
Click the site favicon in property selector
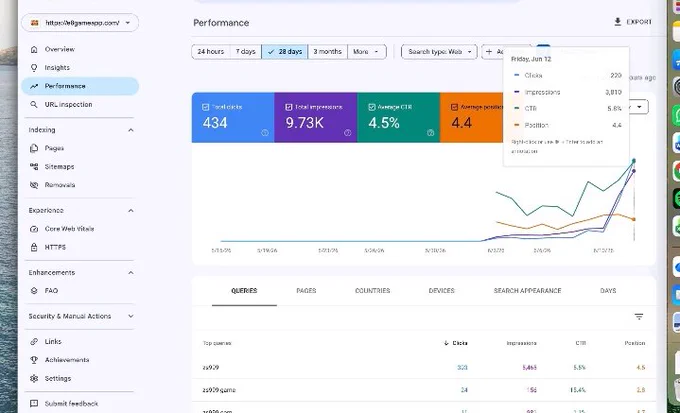click(x=35, y=23)
